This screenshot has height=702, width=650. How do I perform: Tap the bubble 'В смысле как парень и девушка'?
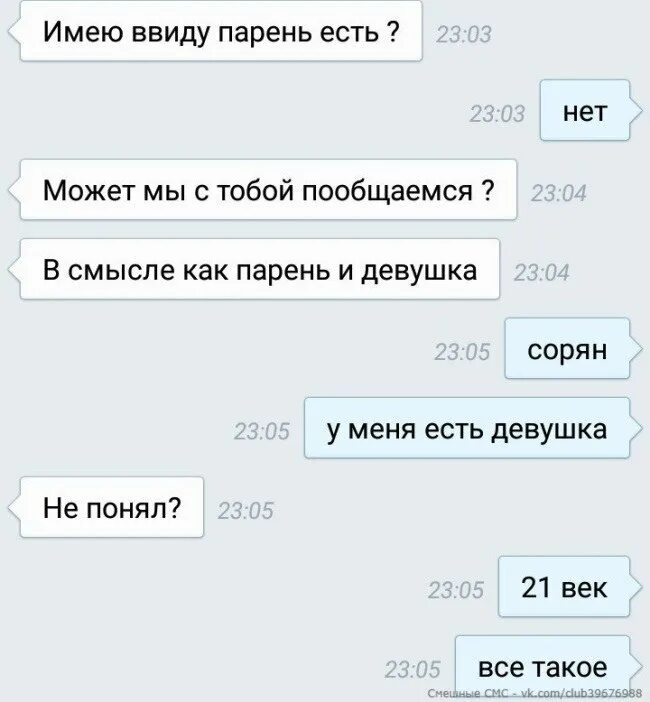pos(260,269)
